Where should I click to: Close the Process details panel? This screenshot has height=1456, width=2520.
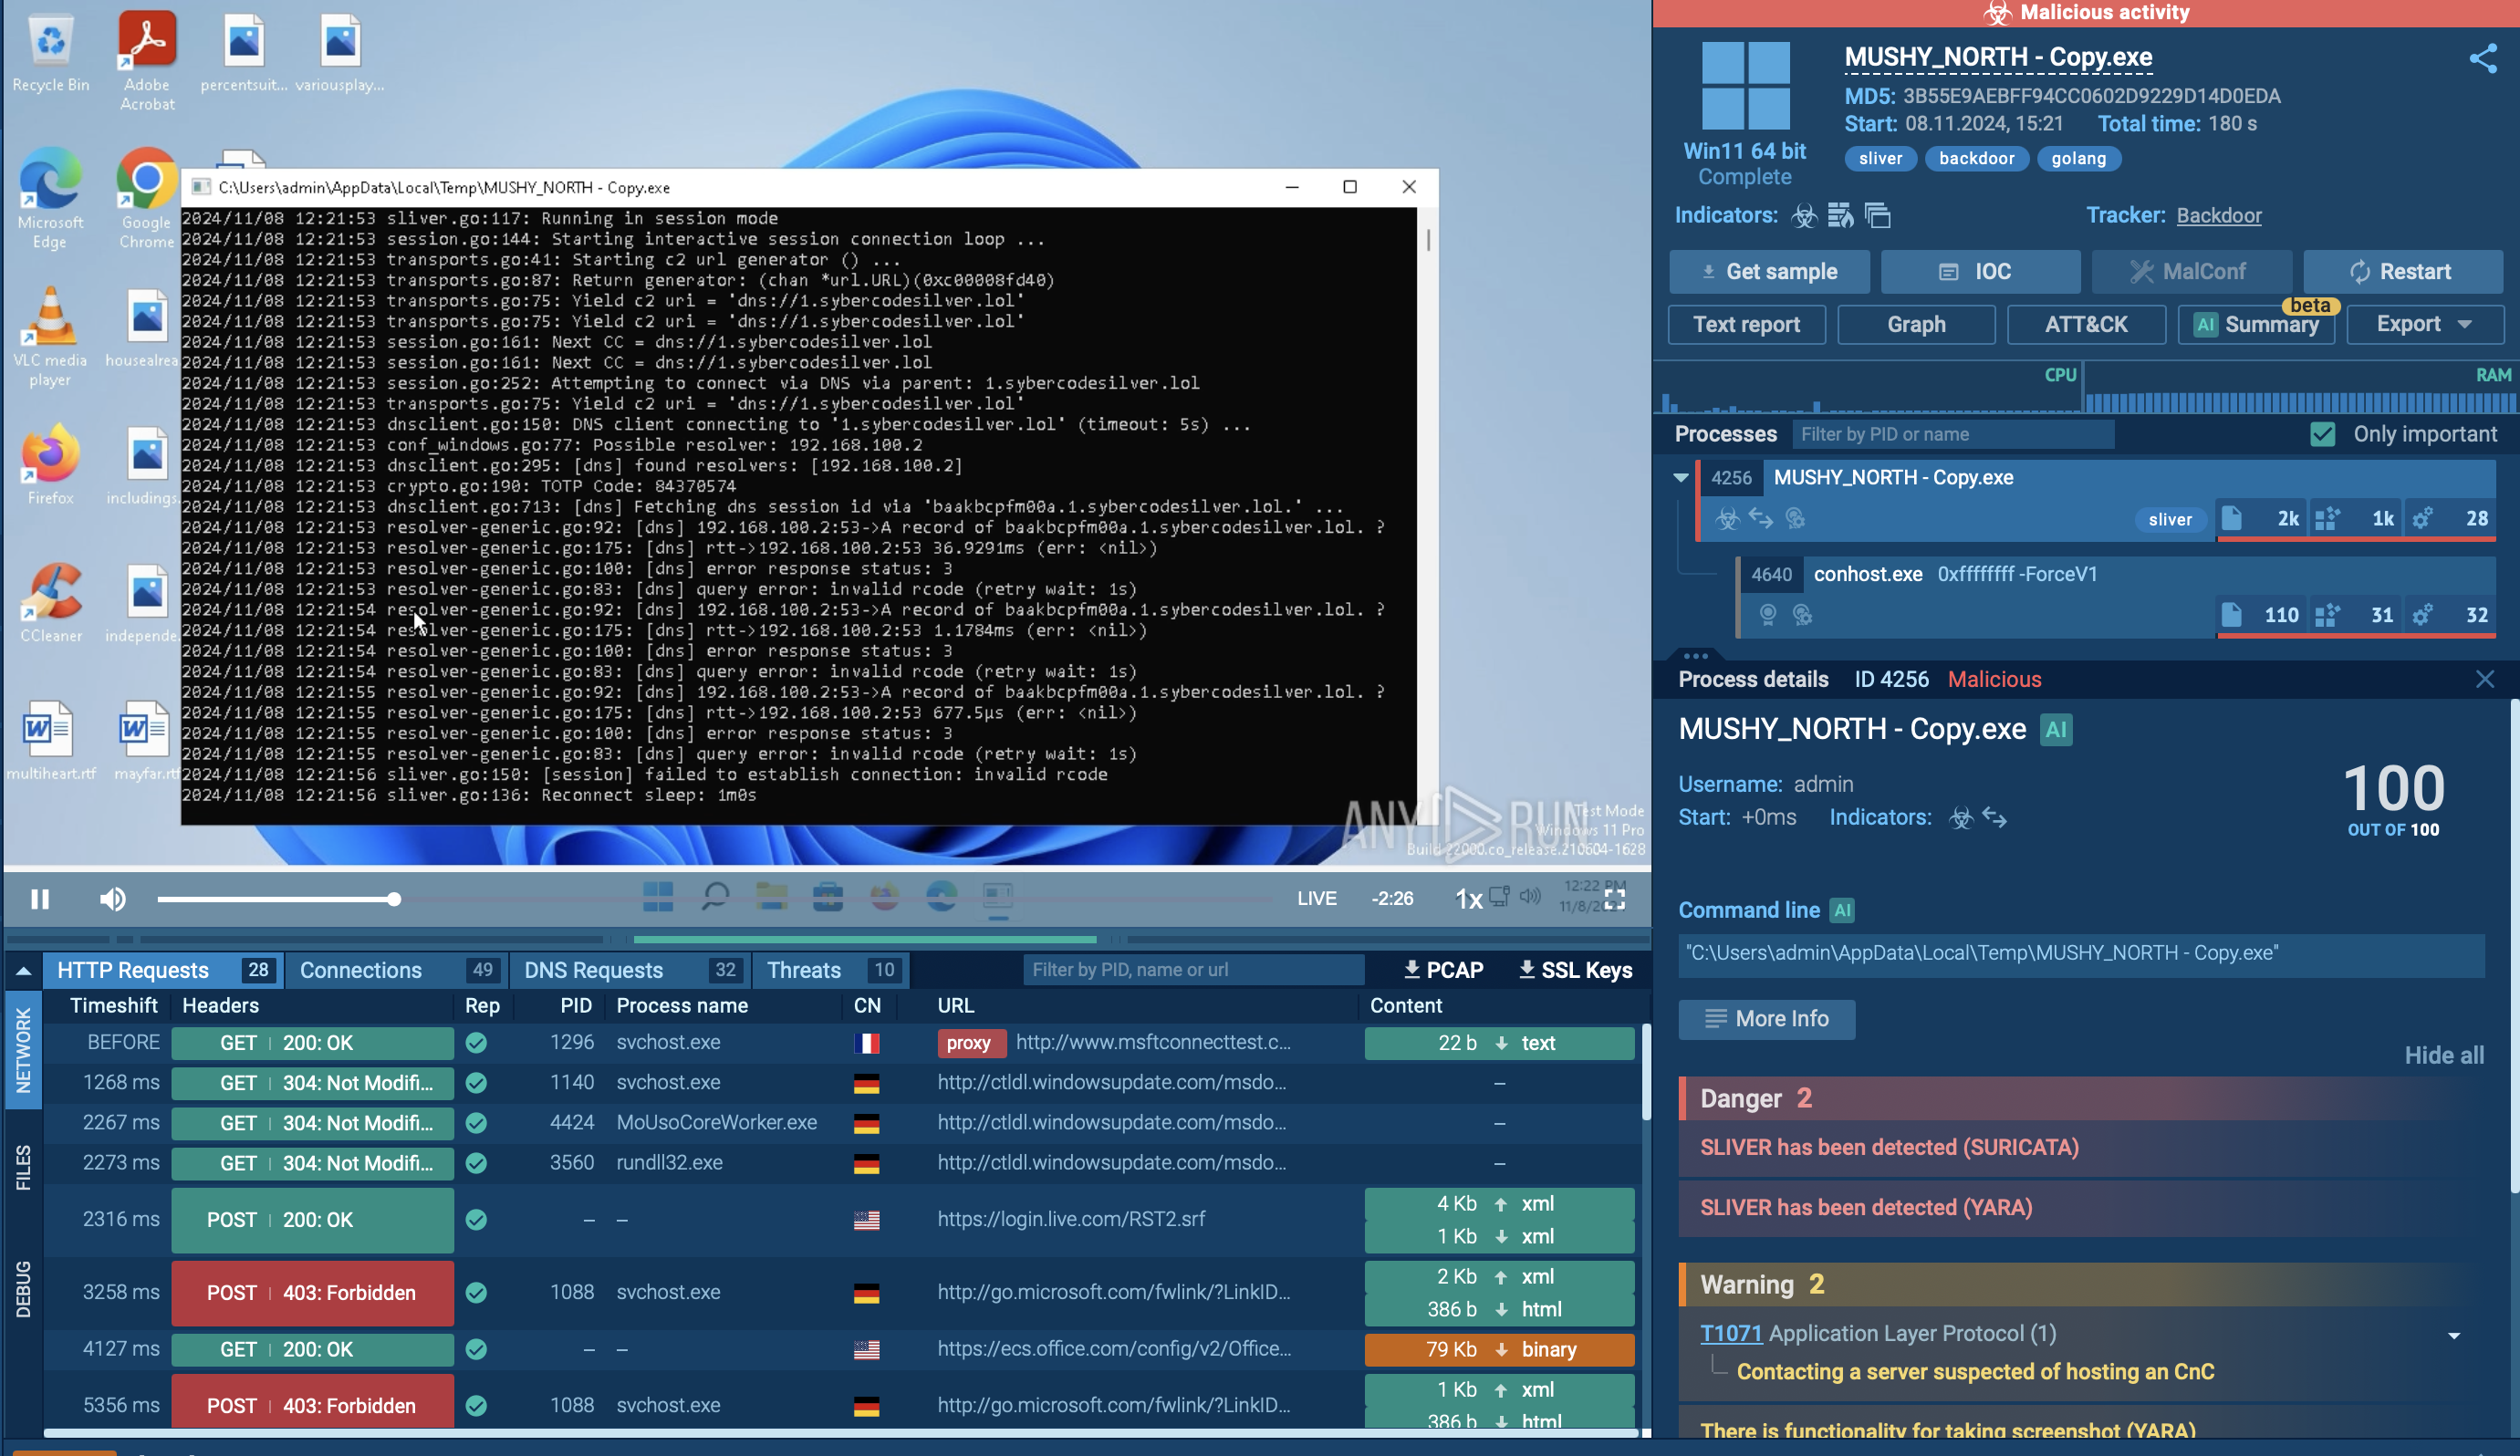2484,679
